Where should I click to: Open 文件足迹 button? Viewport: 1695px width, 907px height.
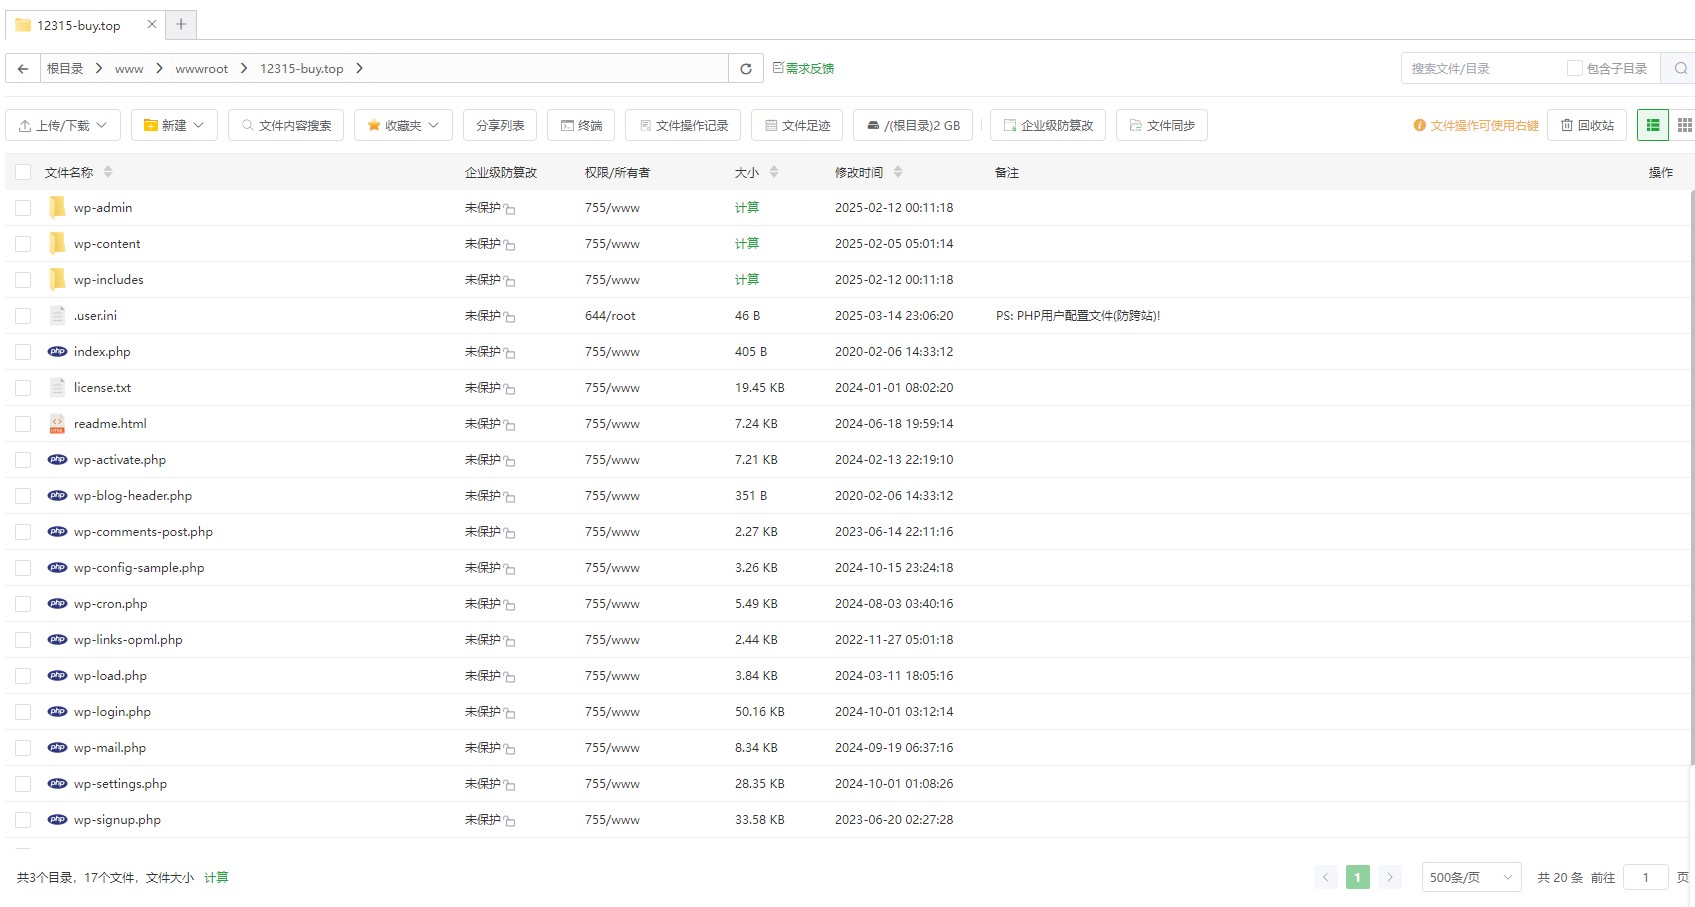(x=797, y=125)
